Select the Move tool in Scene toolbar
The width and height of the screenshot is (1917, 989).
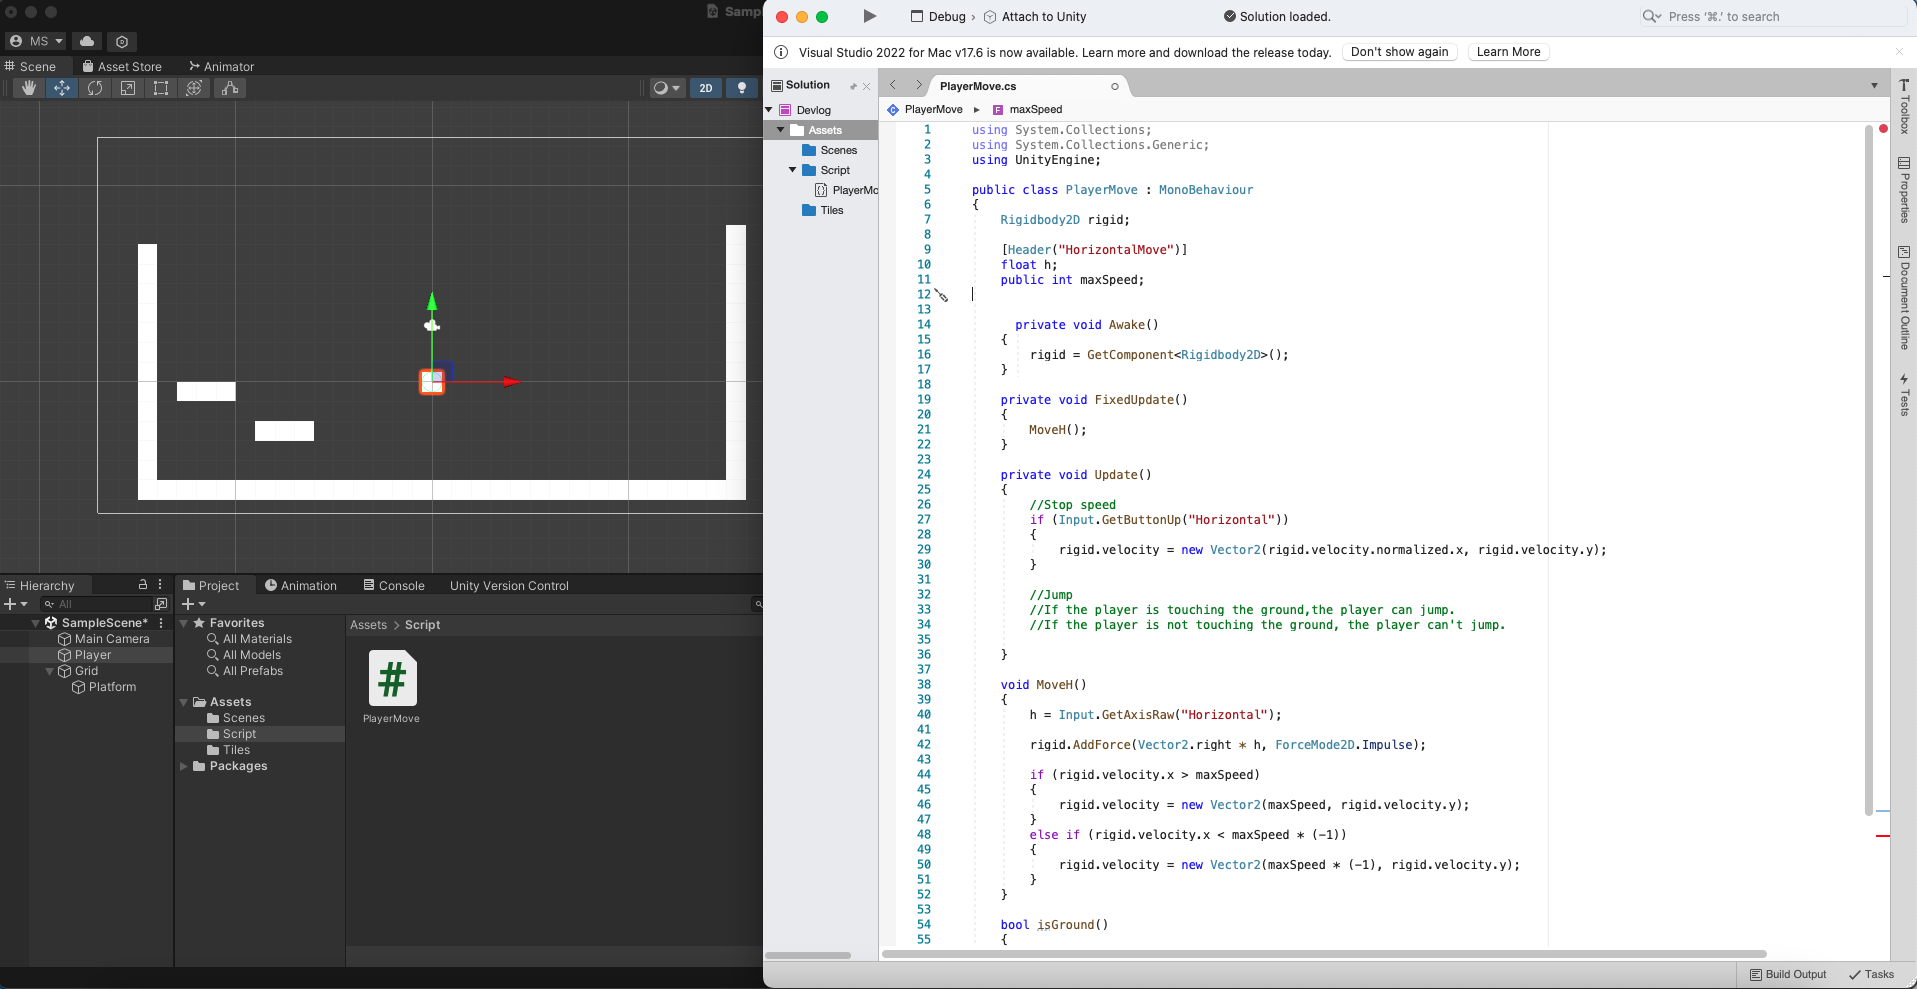point(62,88)
